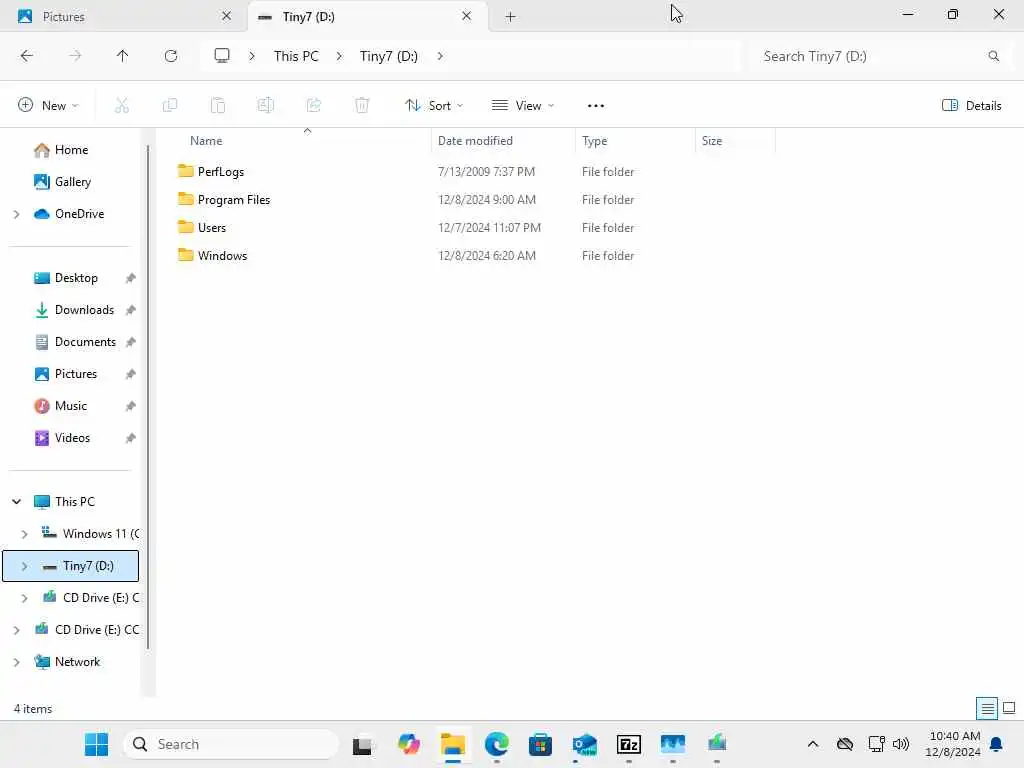
Task: Go up one folder level
Action: coord(122,56)
